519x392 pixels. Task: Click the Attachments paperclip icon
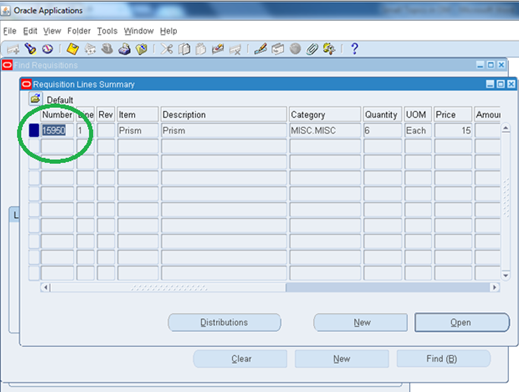pyautogui.click(x=312, y=49)
